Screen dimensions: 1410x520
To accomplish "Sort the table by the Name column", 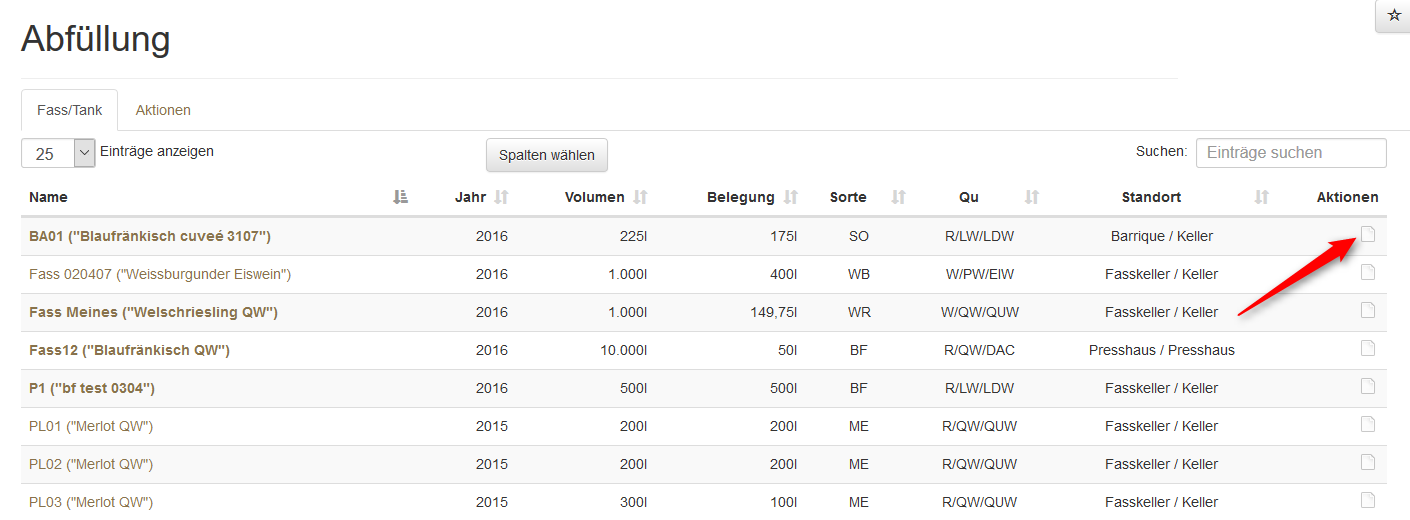I will click(x=400, y=198).
